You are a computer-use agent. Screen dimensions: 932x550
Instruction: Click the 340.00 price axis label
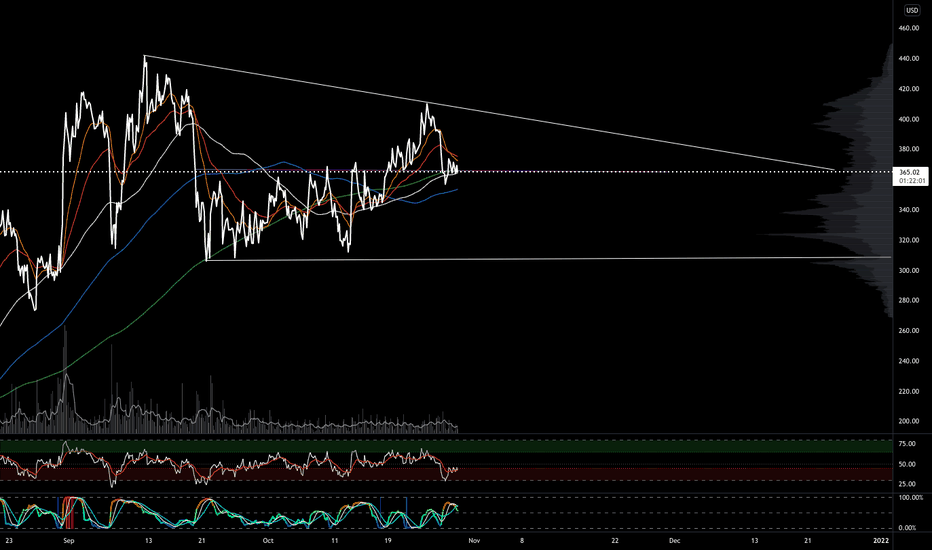909,210
